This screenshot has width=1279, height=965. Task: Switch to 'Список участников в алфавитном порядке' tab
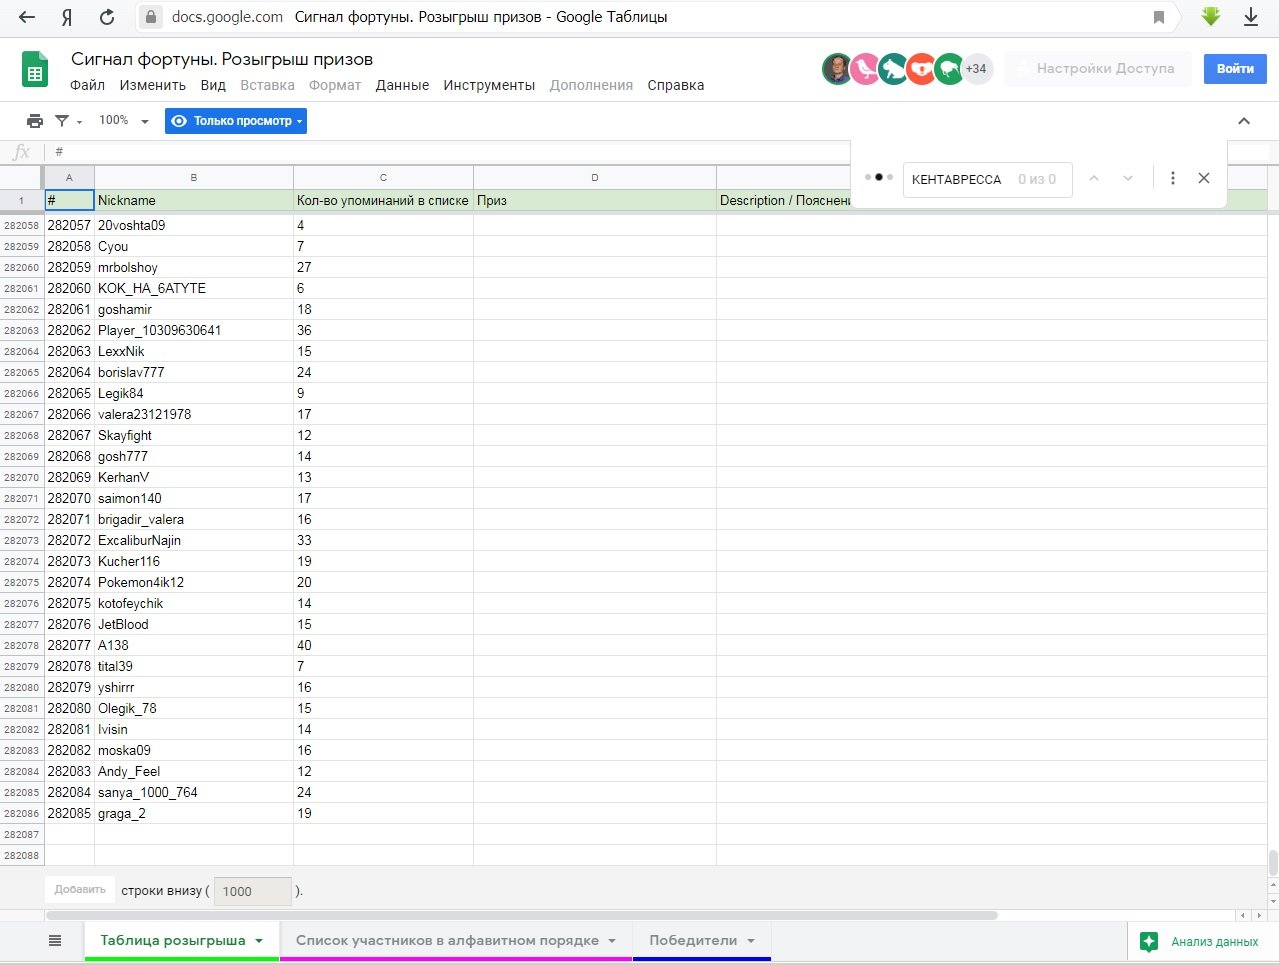[447, 940]
